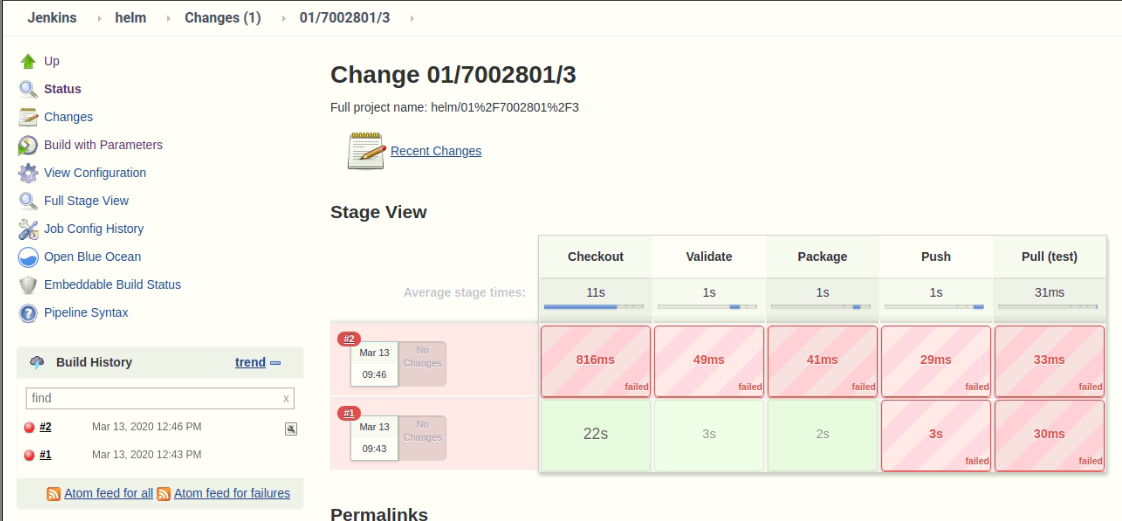Open the helm breadcrumb
Viewport: 1122px width, 521px height.
click(130, 18)
